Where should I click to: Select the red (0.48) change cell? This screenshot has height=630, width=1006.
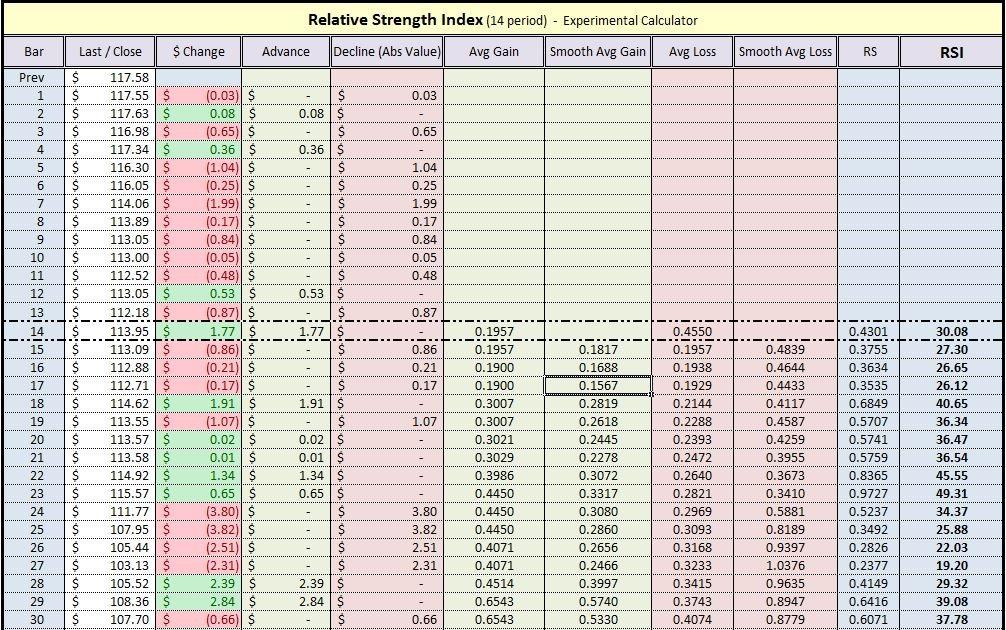point(198,275)
